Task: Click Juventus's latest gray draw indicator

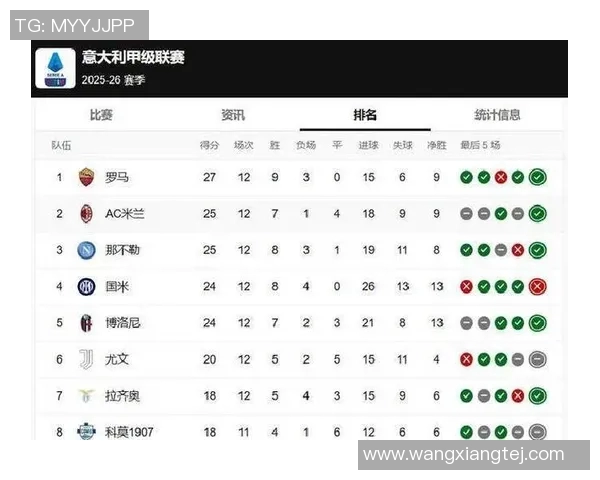Action: pyautogui.click(x=537, y=360)
